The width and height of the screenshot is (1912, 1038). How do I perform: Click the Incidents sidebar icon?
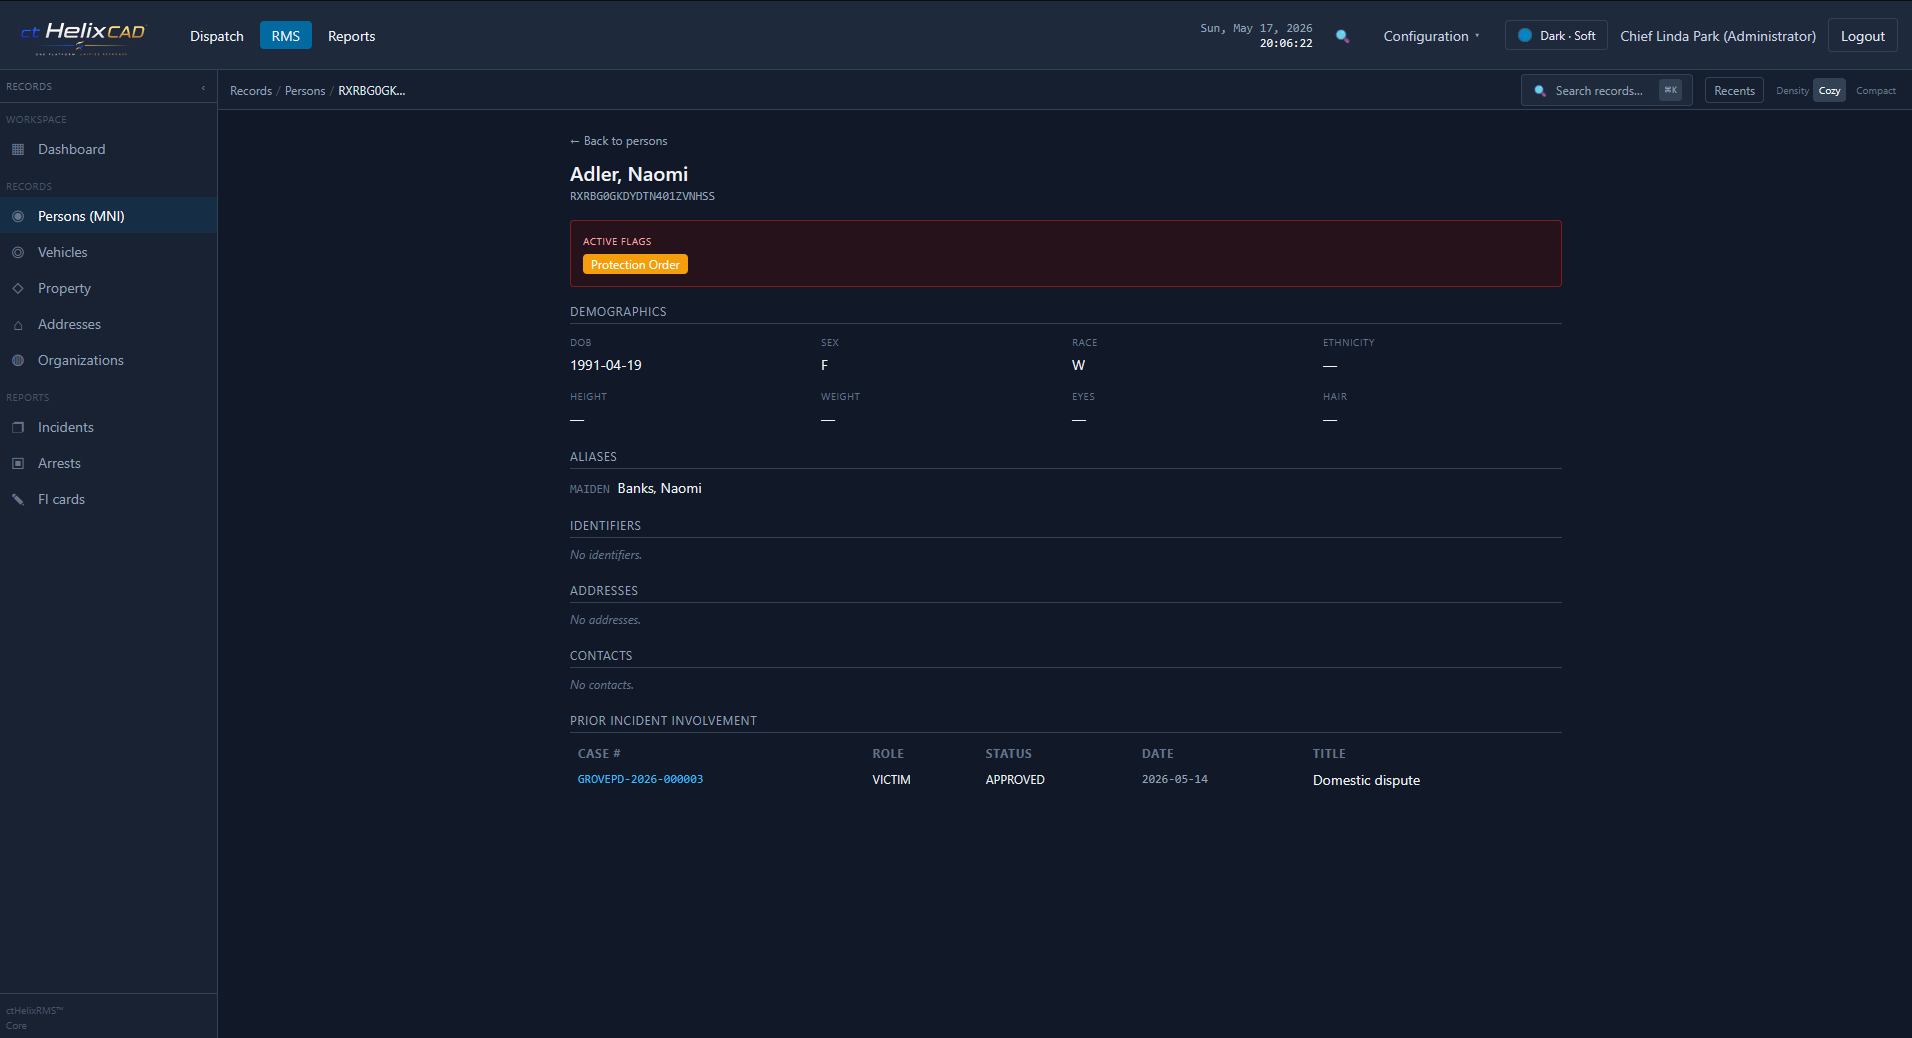pos(18,427)
